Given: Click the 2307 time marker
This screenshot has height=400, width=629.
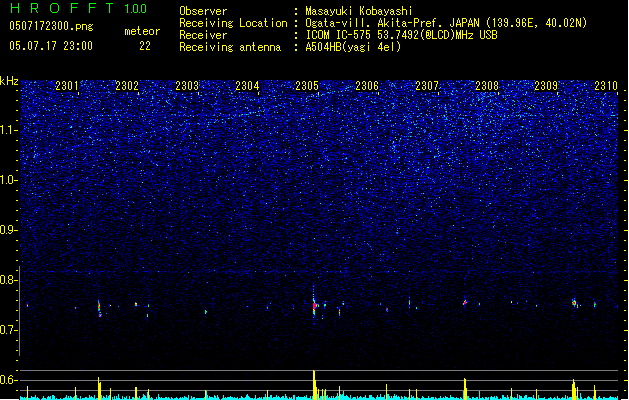Looking at the screenshot, I should pos(427,86).
